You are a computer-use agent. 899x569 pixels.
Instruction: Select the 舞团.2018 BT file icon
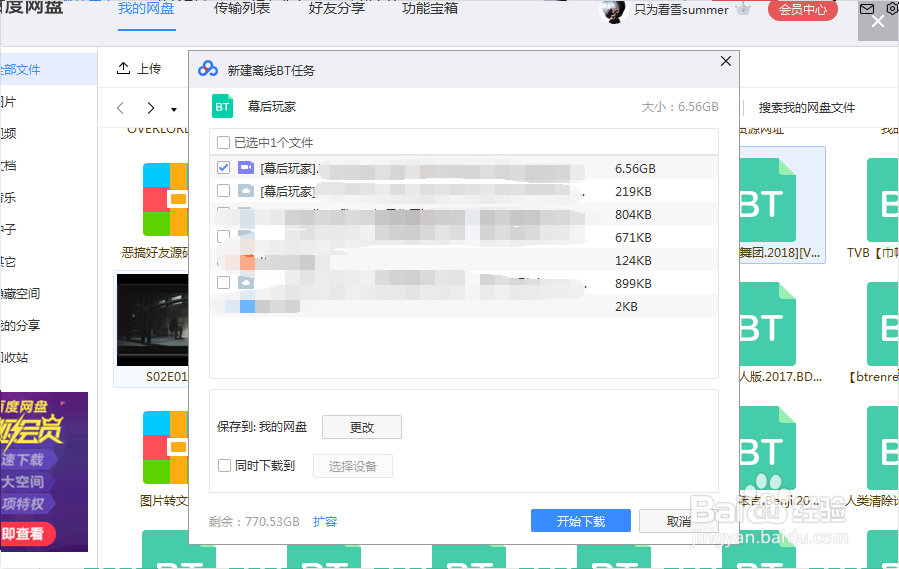tap(767, 200)
